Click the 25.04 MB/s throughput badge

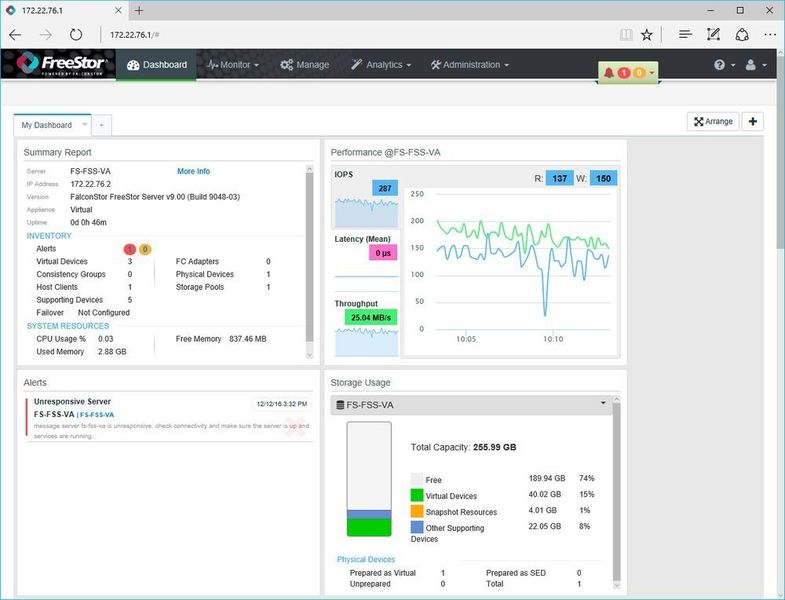tap(370, 318)
